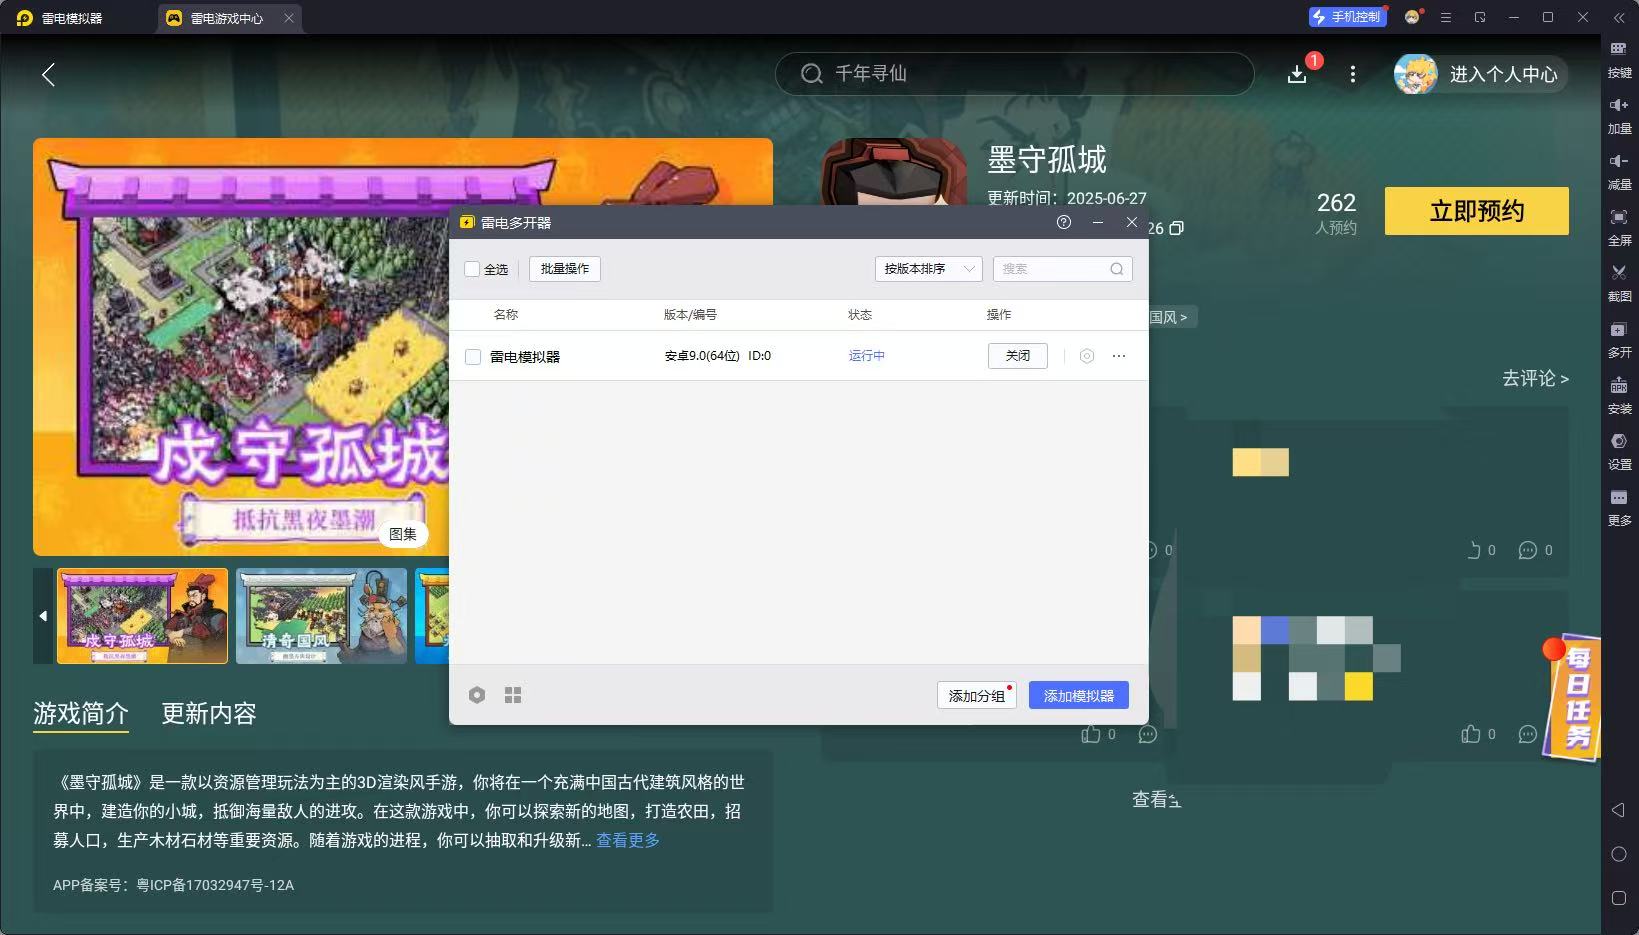Expand description via 查看更多 link
Image resolution: width=1639 pixels, height=935 pixels.
click(628, 840)
